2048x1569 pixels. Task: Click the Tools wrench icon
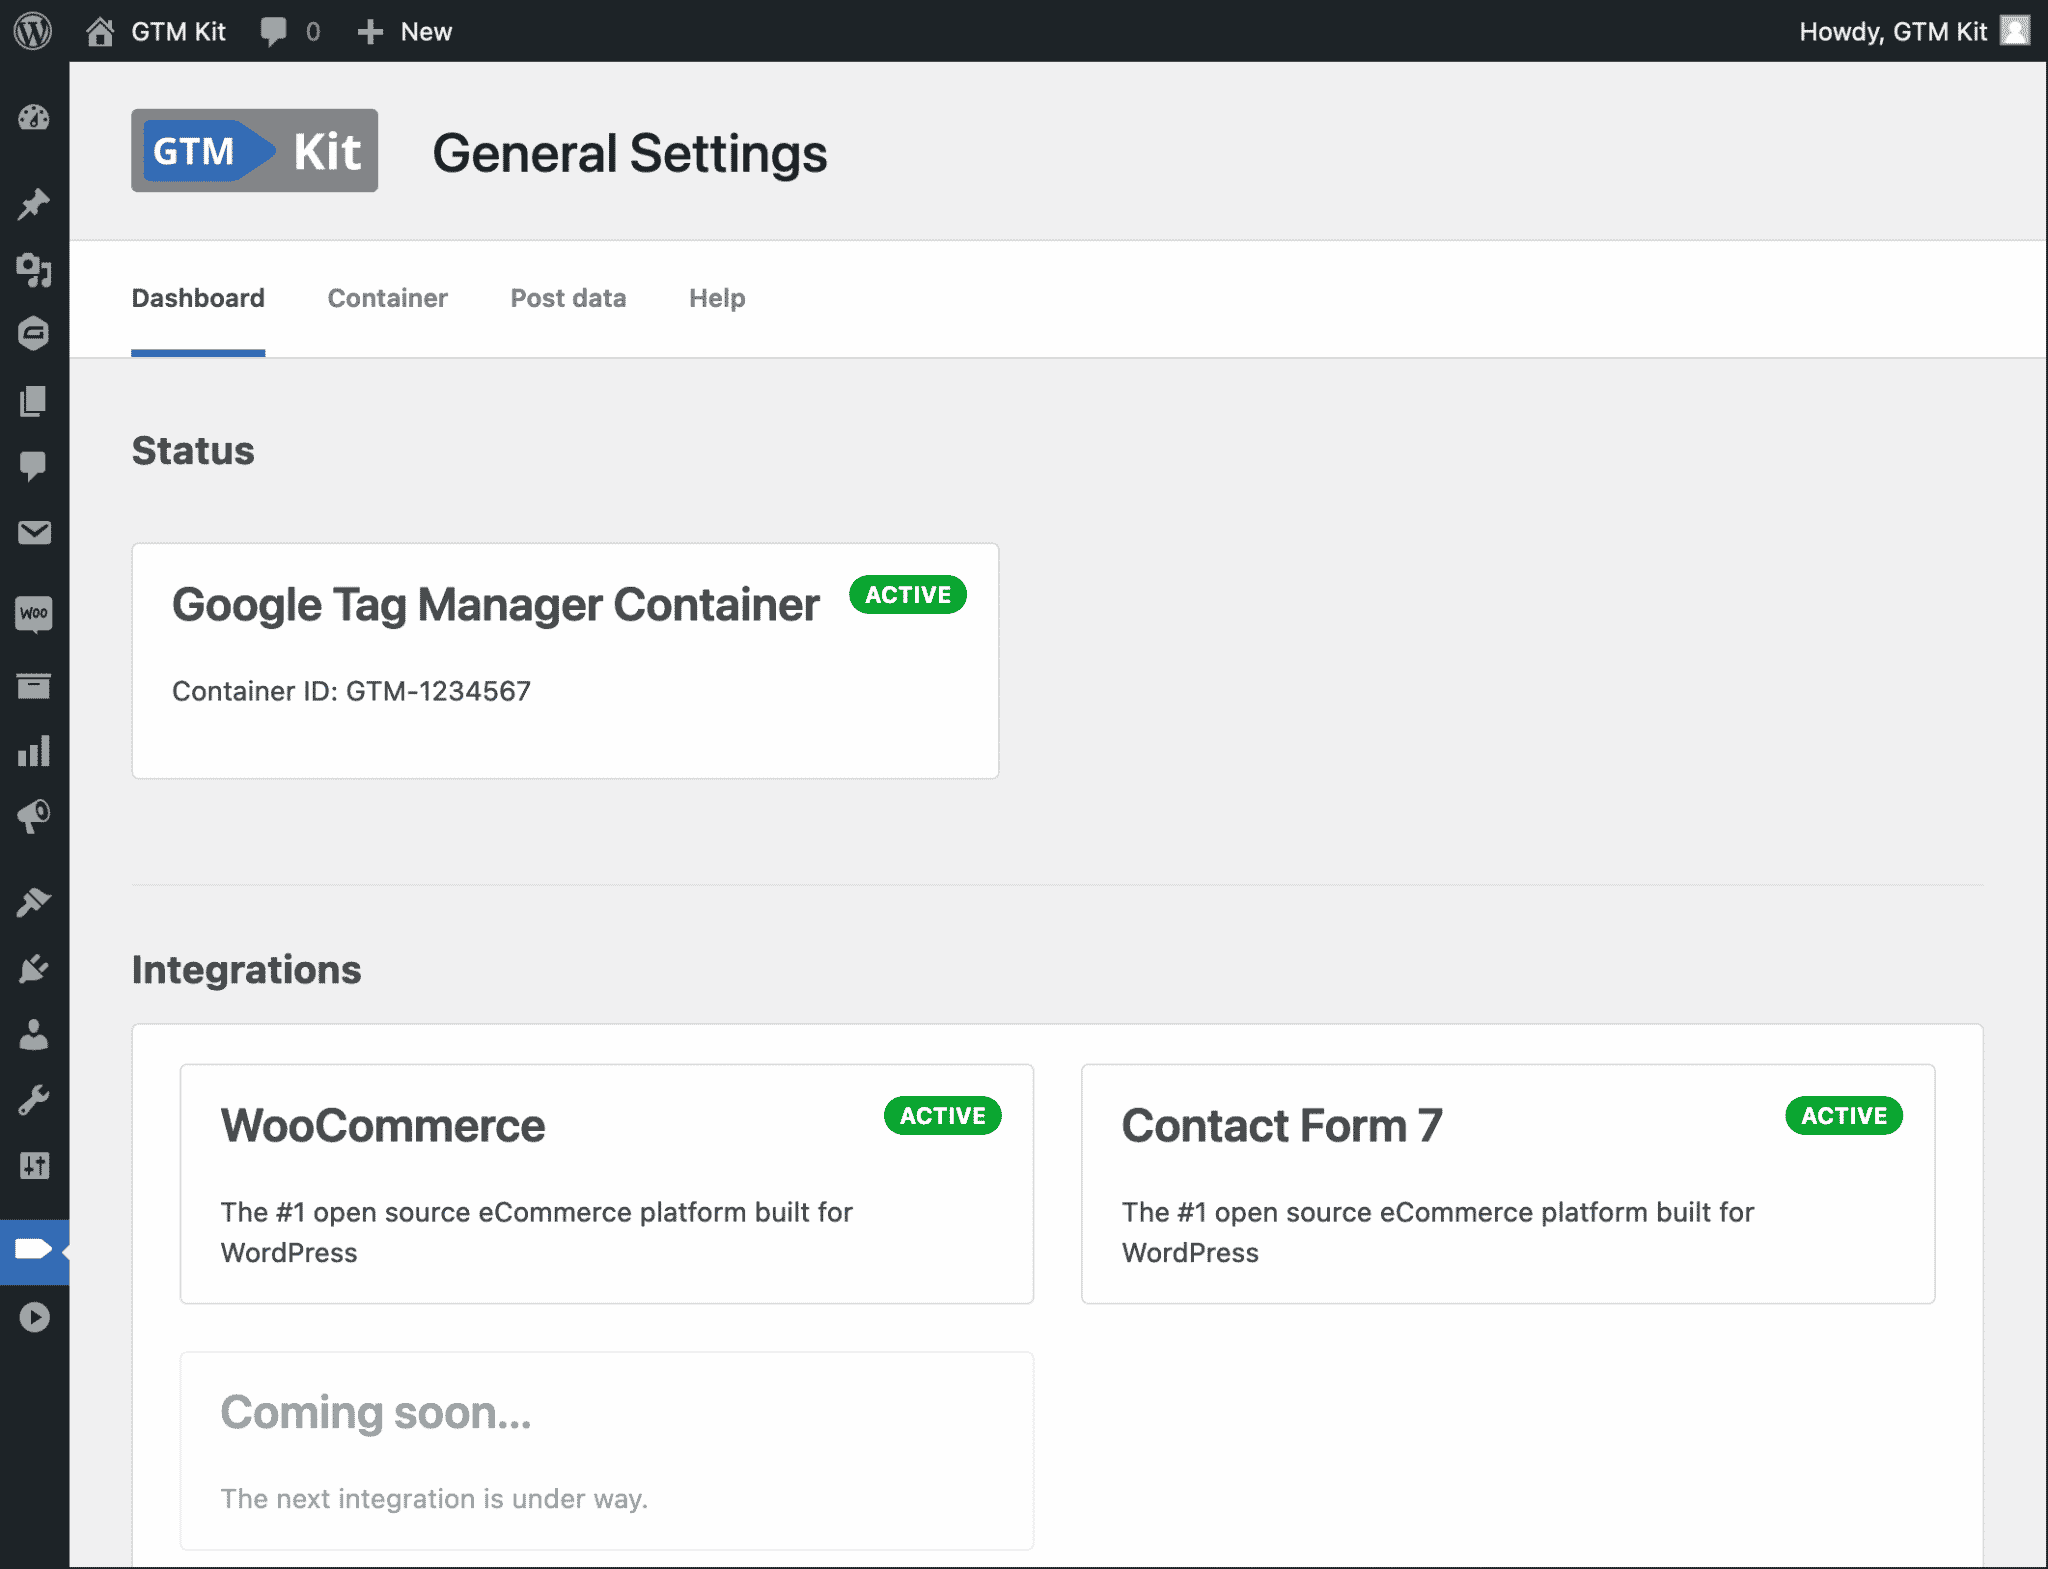coord(35,1101)
